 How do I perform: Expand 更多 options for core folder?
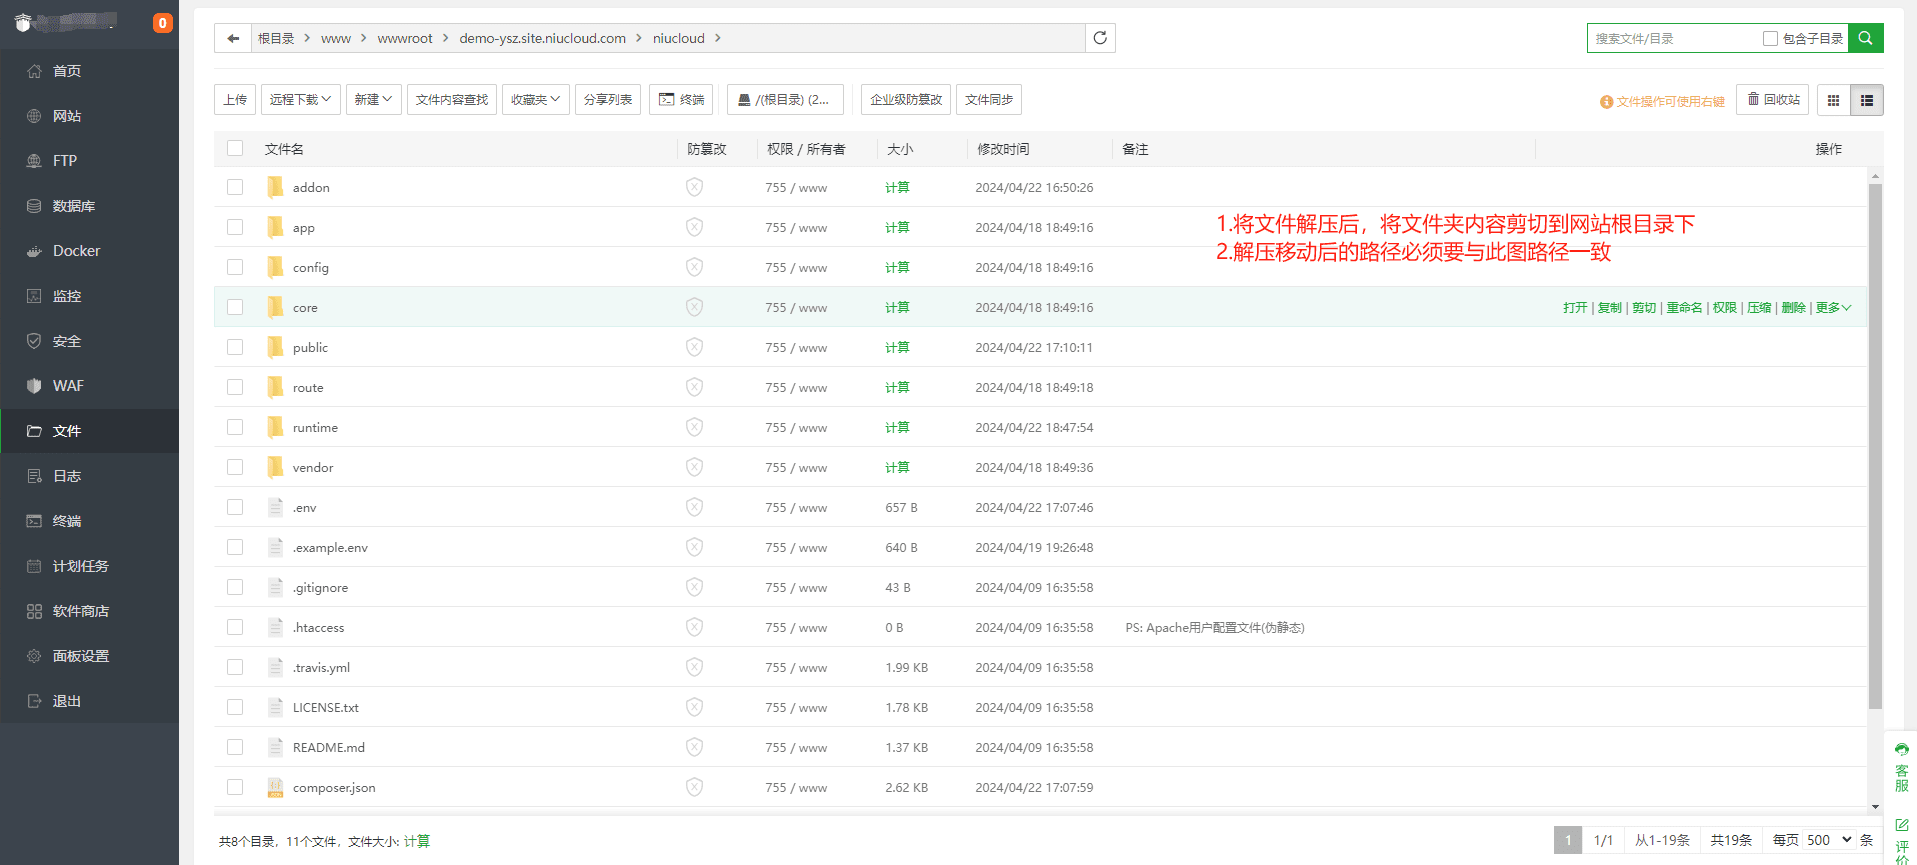pyautogui.click(x=1833, y=308)
